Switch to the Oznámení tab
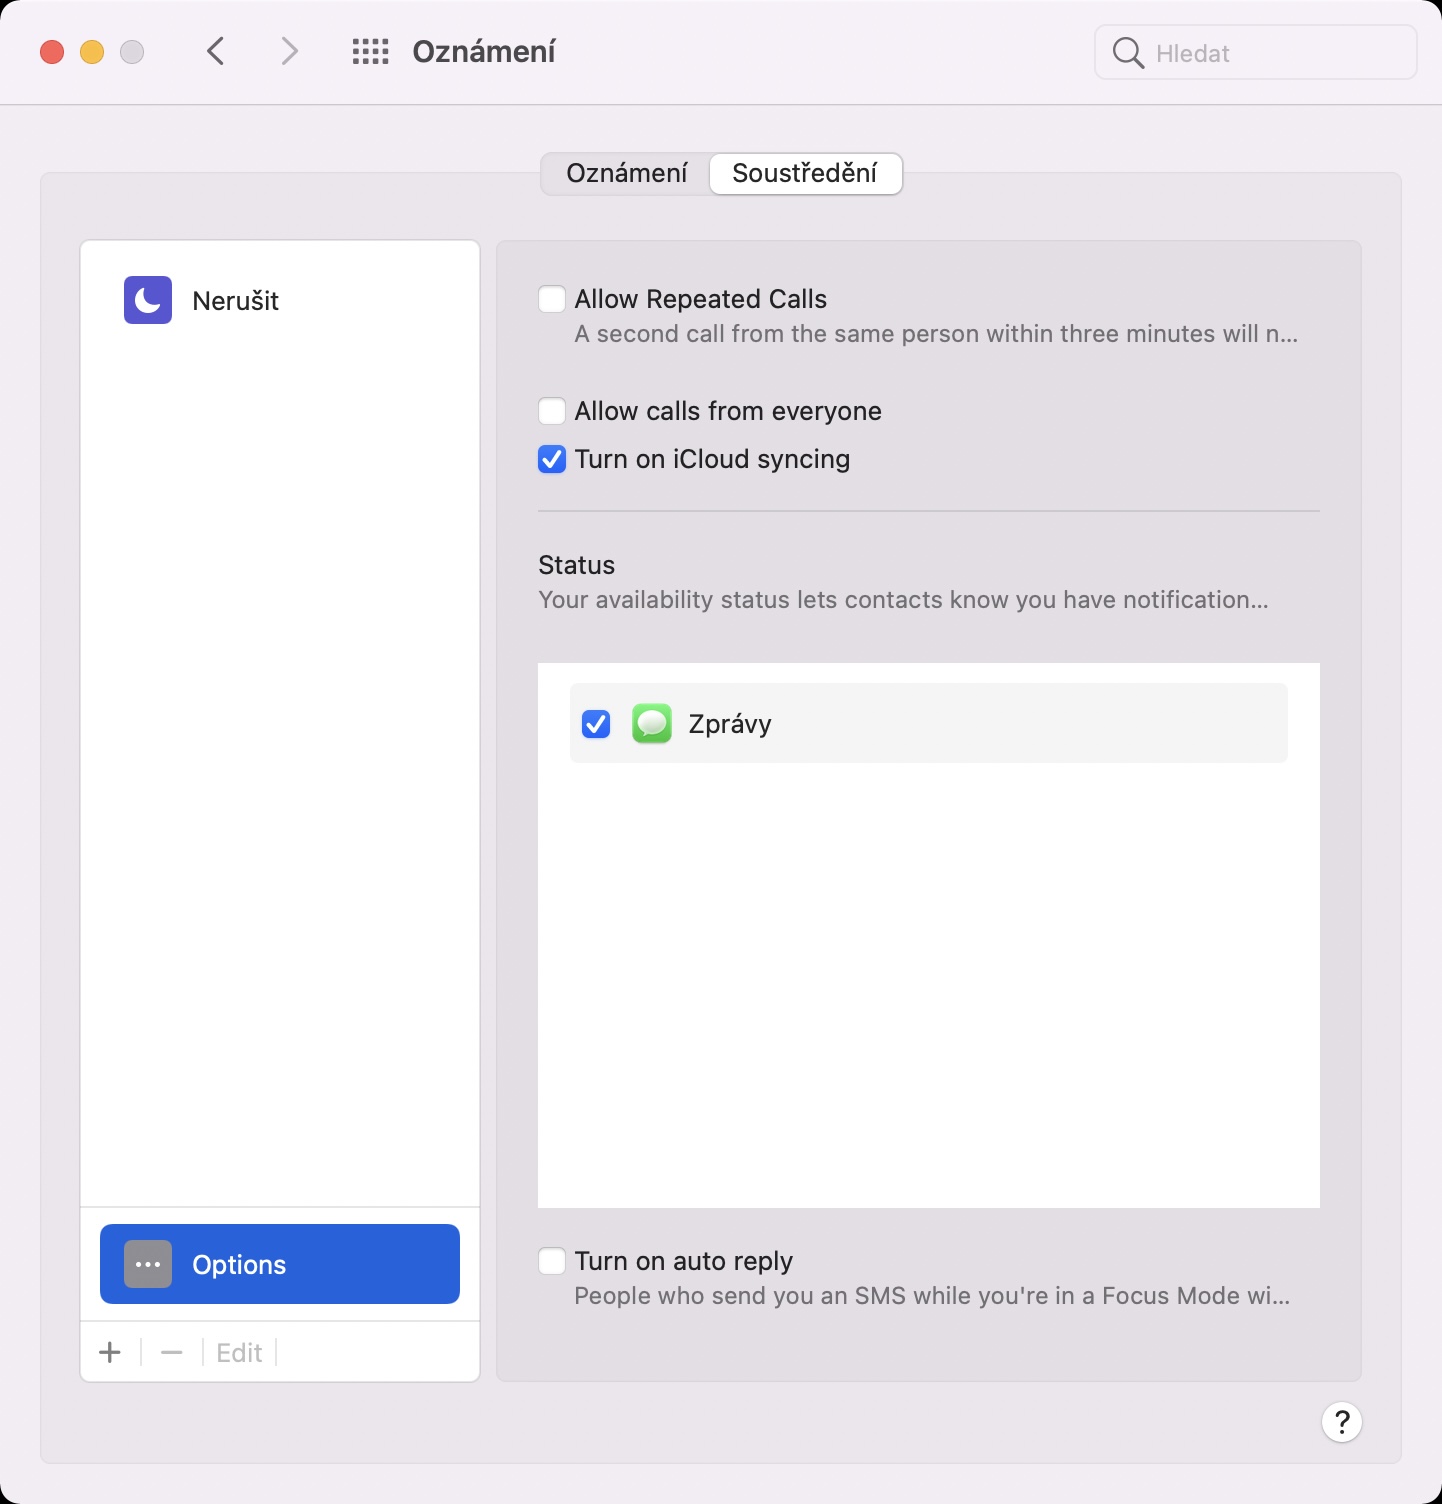The height and width of the screenshot is (1504, 1442). [x=627, y=173]
